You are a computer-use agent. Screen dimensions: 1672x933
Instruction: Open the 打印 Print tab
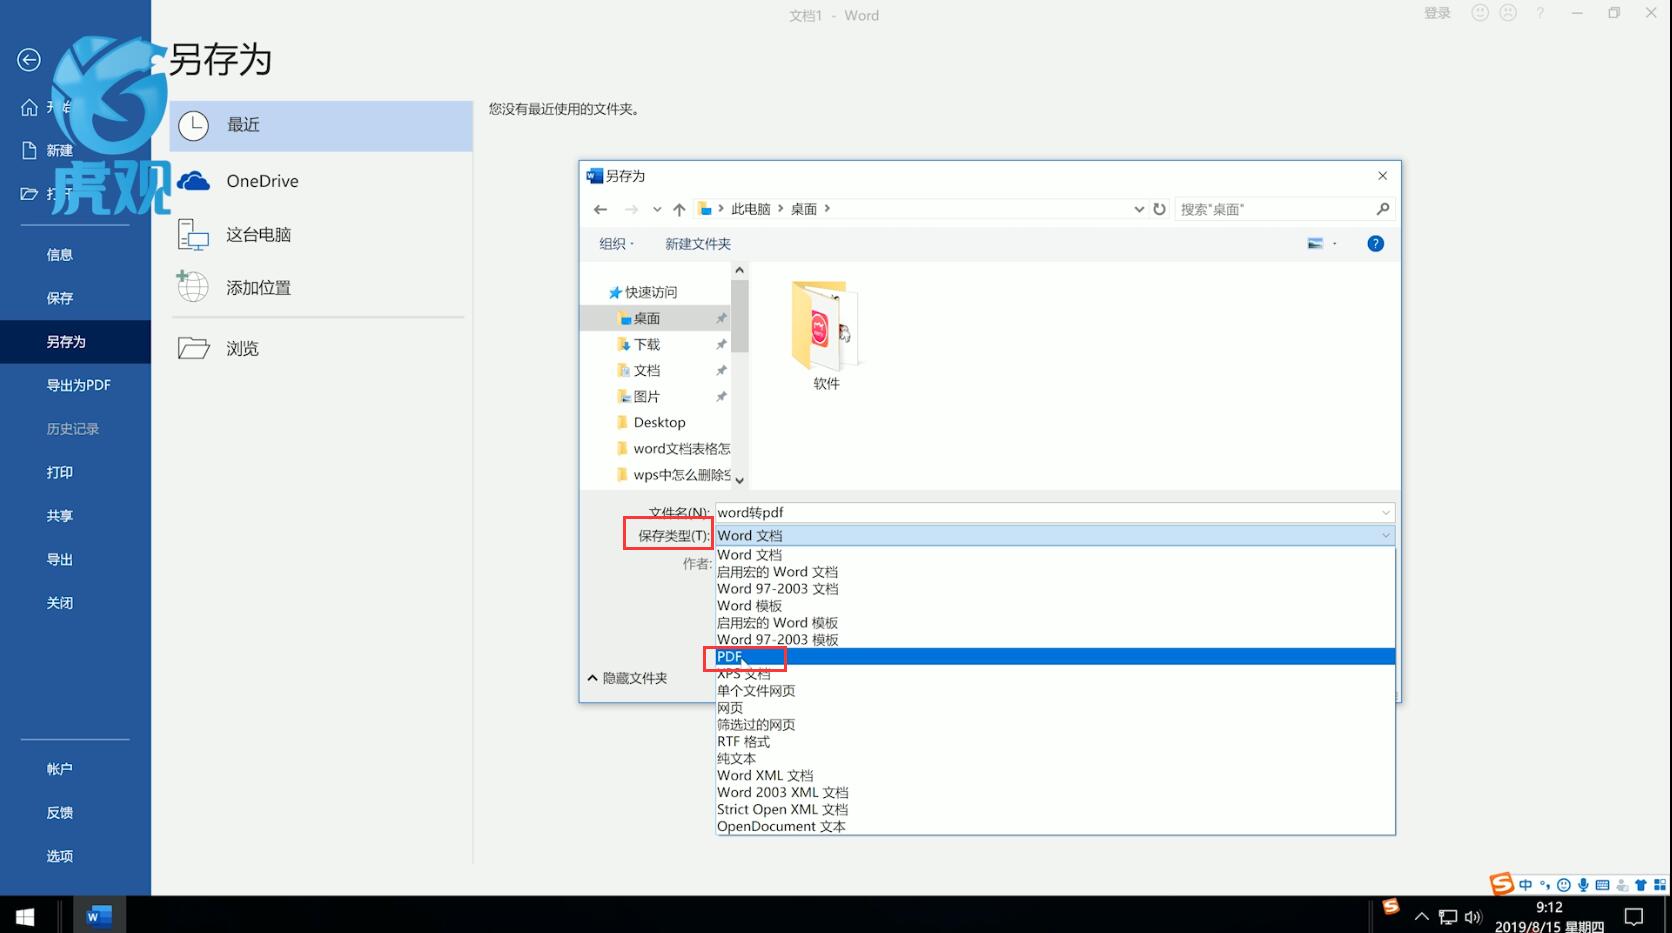[60, 472]
